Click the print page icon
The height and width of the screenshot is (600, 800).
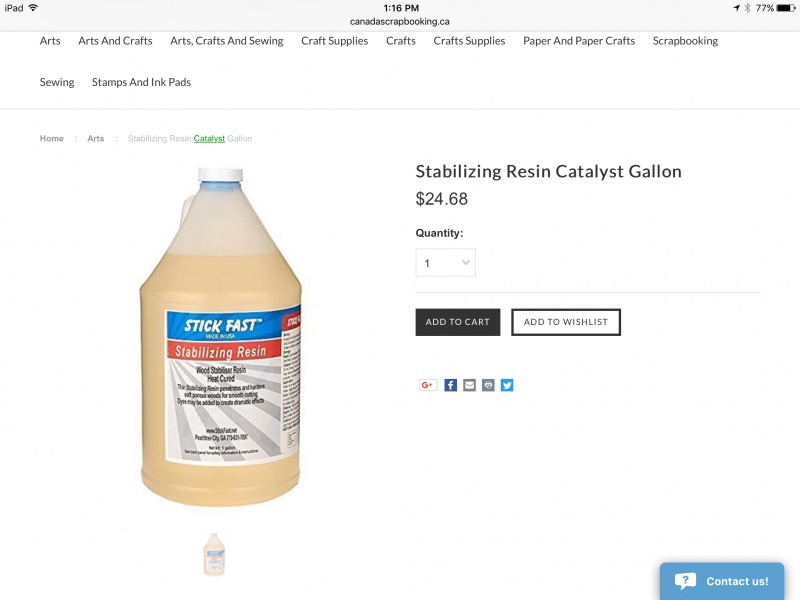(x=488, y=385)
